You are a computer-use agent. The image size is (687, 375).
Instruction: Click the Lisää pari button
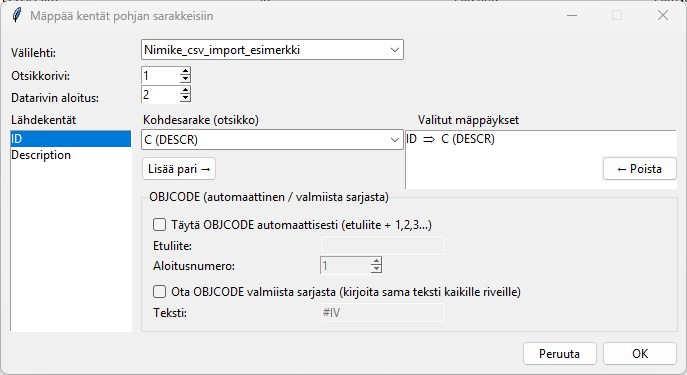pos(179,169)
